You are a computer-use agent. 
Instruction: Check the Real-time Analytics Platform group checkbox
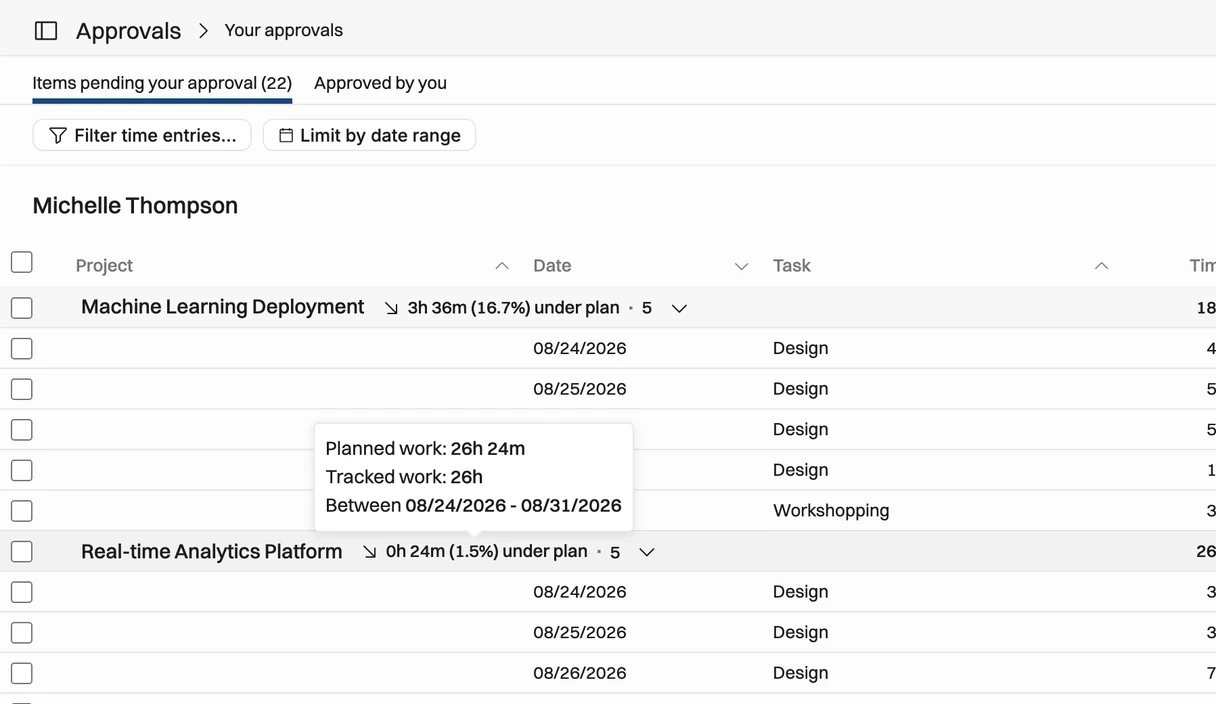(22, 552)
